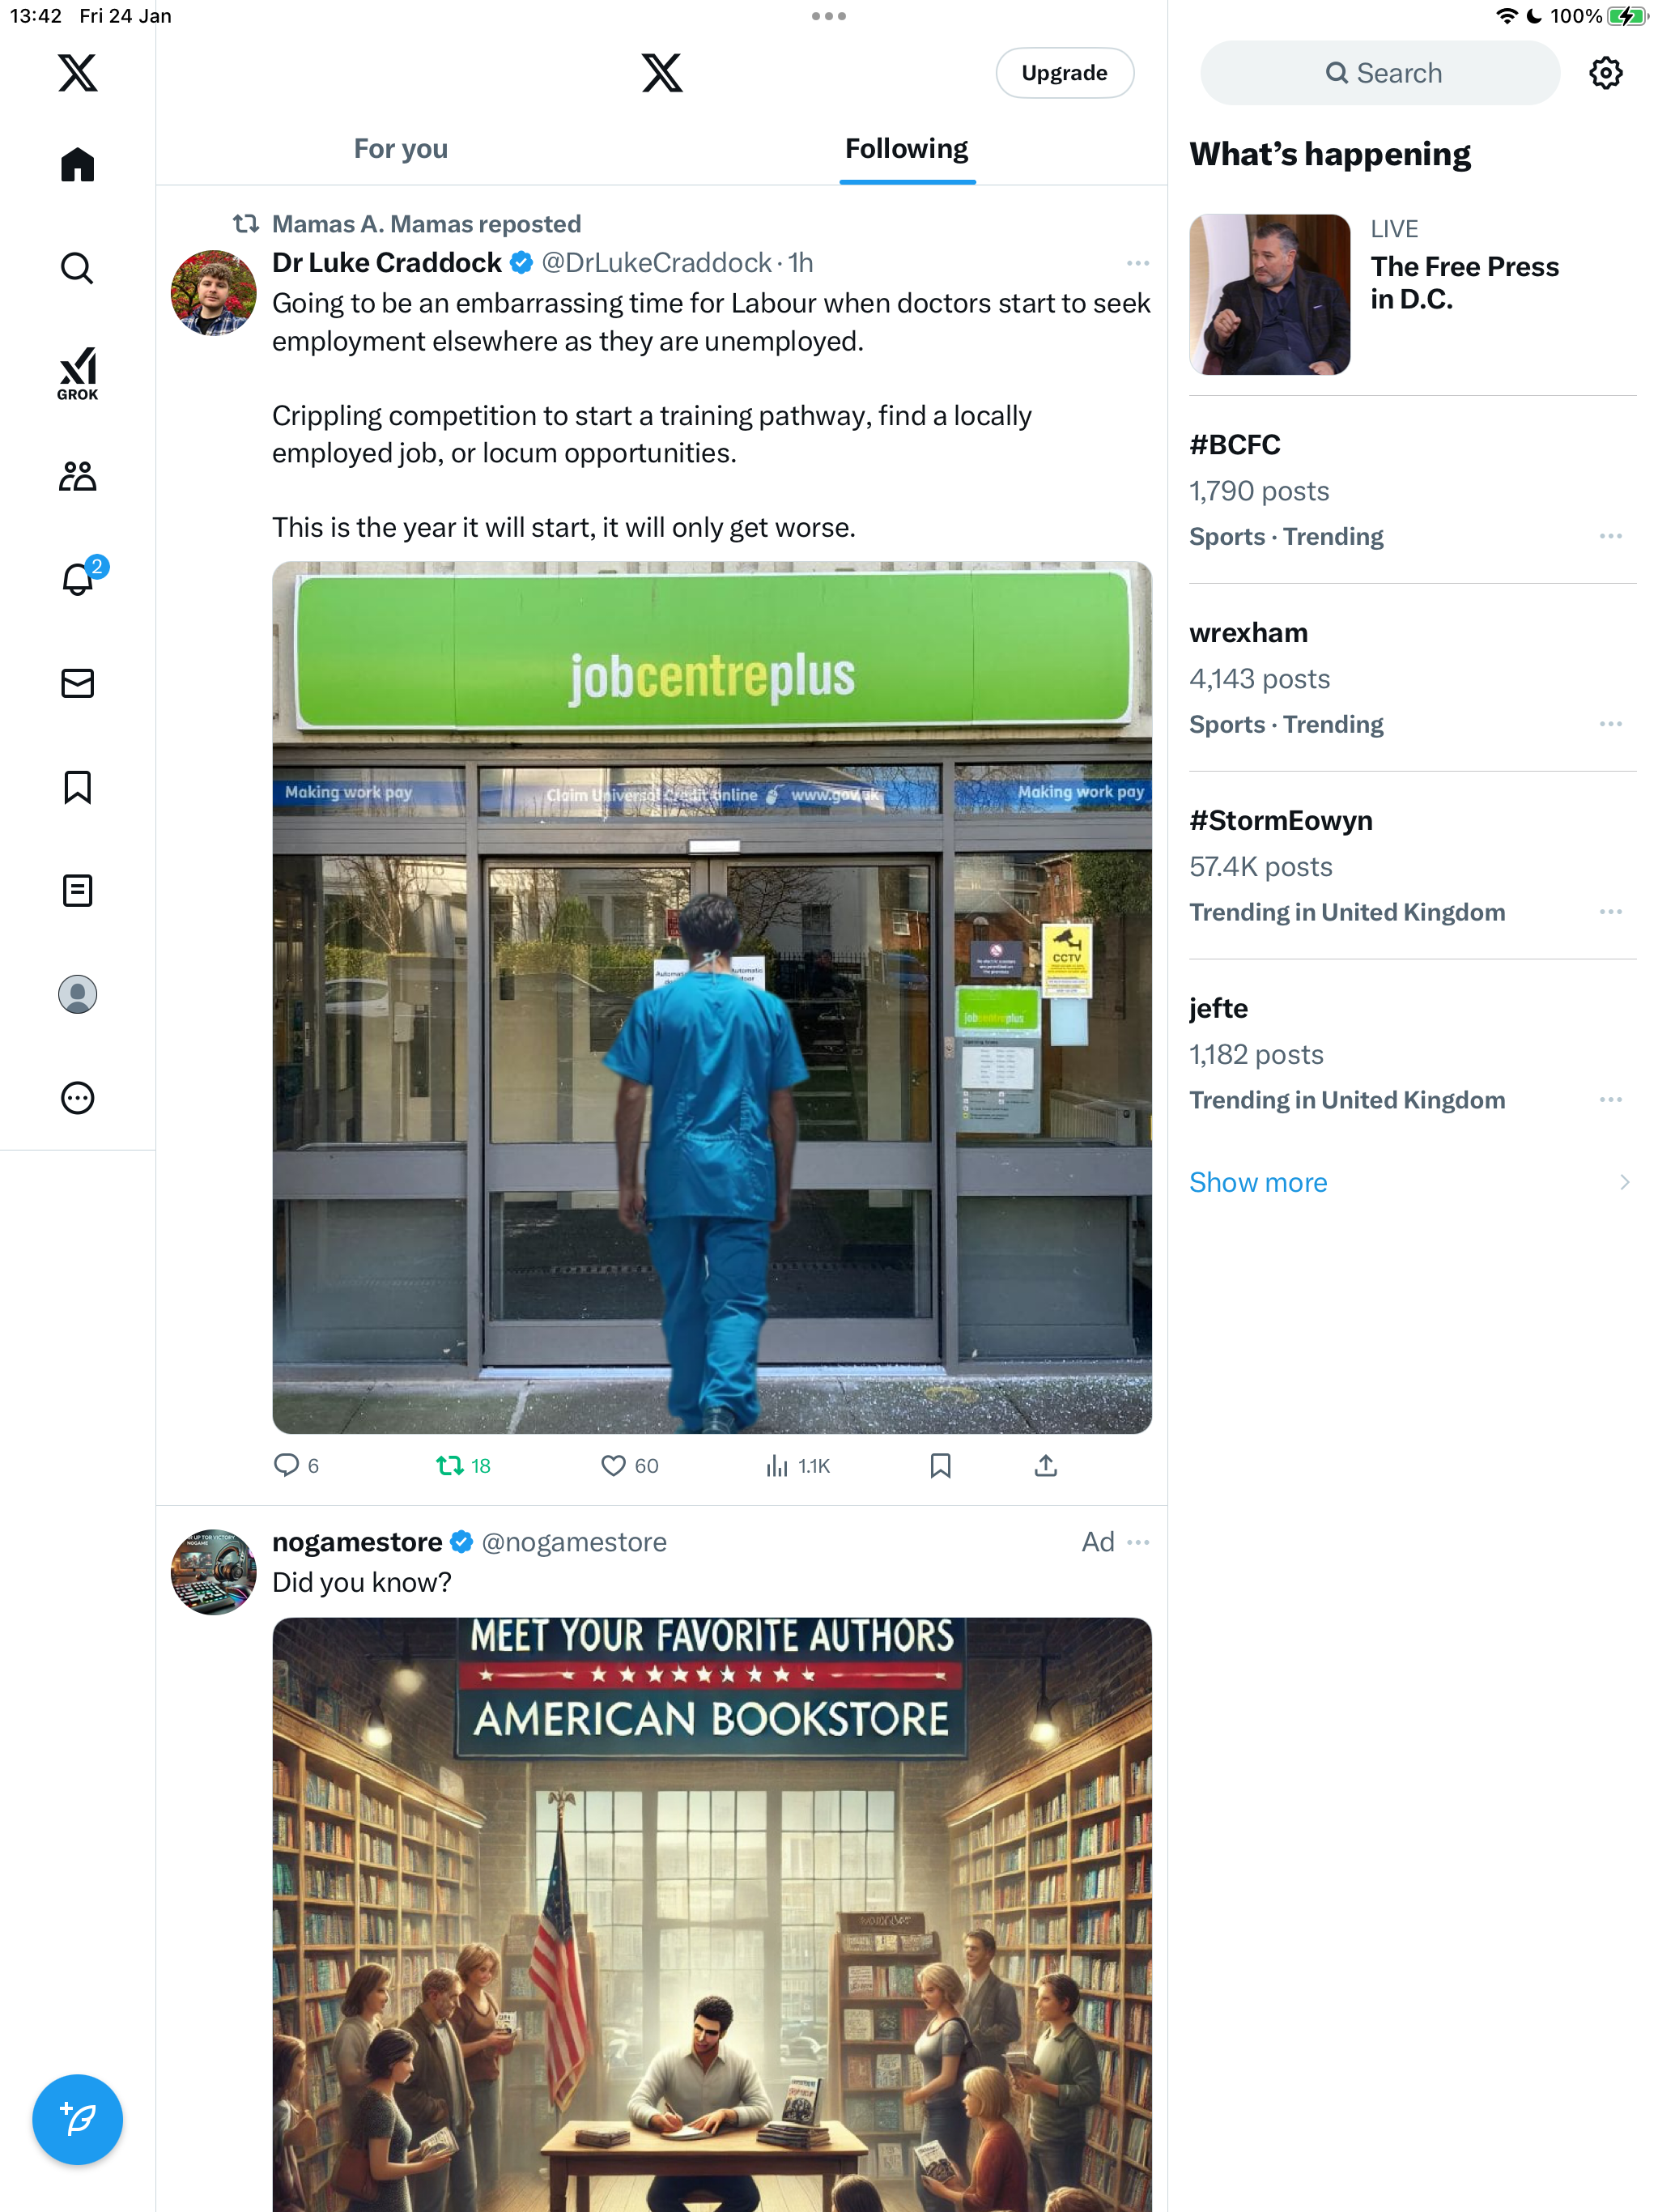The height and width of the screenshot is (2212, 1658).
Task: Open more options for #BCFC trend
Action: (1610, 536)
